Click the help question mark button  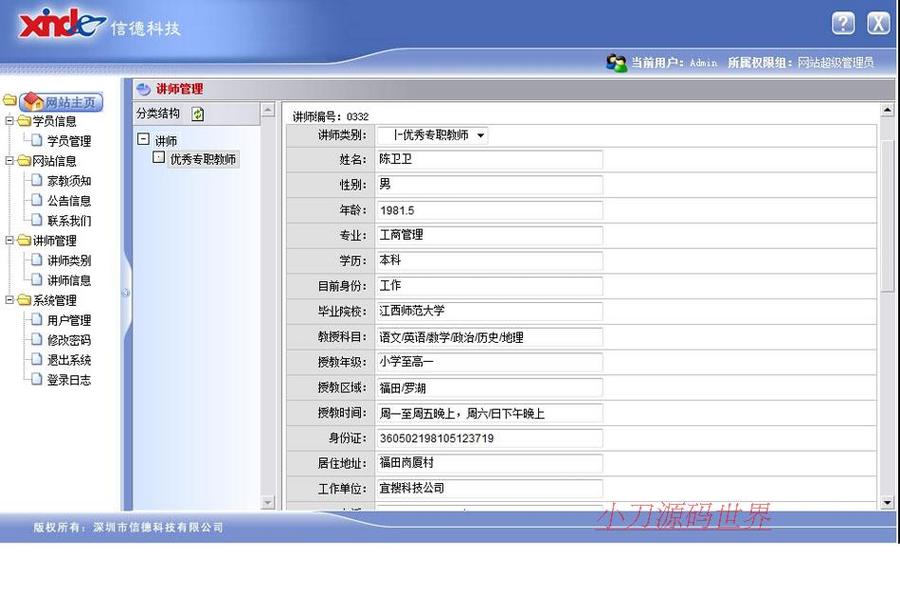click(x=841, y=22)
